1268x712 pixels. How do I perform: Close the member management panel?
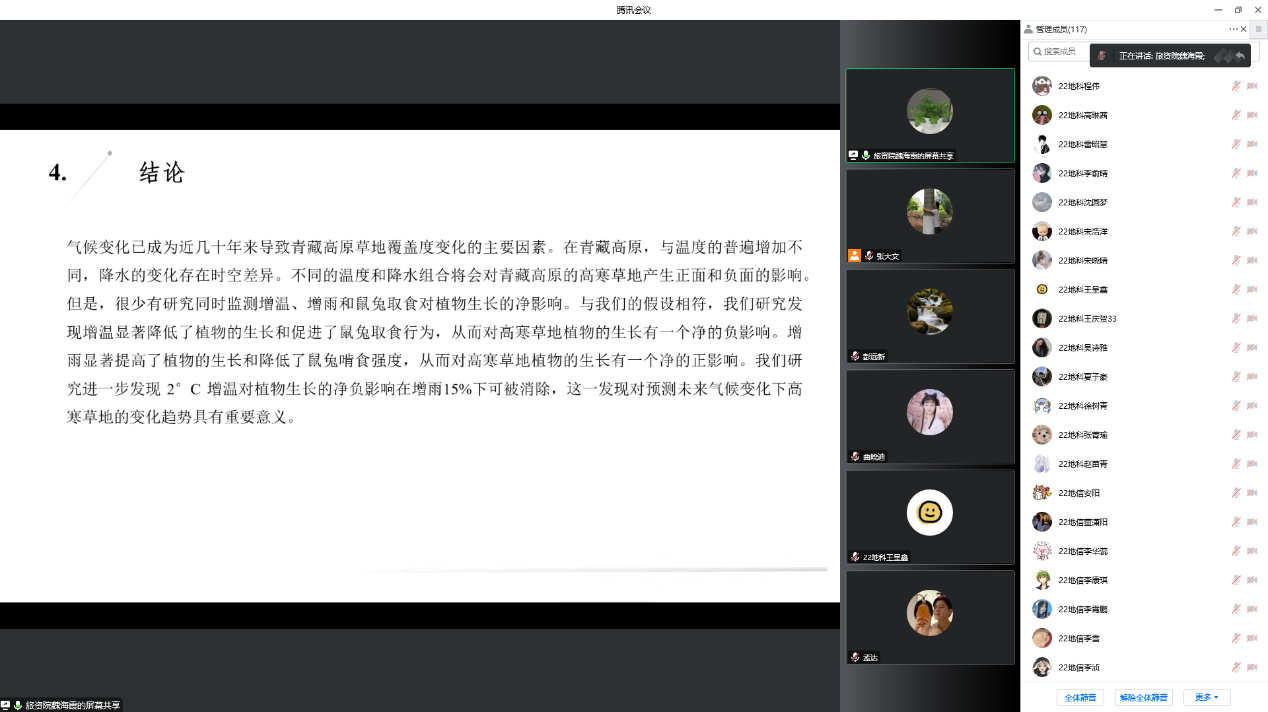coord(1244,29)
